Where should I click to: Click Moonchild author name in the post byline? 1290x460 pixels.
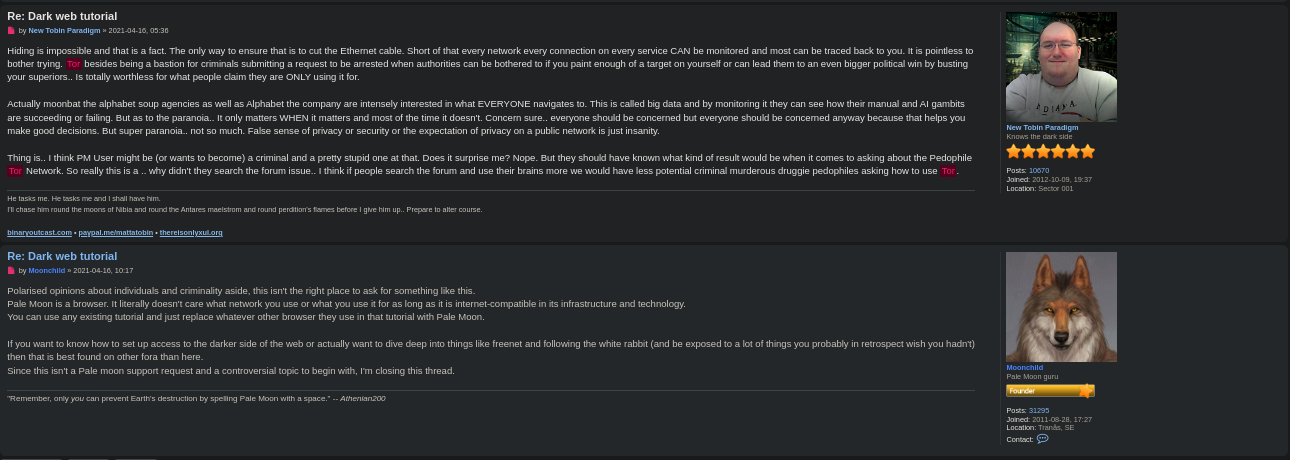pos(47,271)
